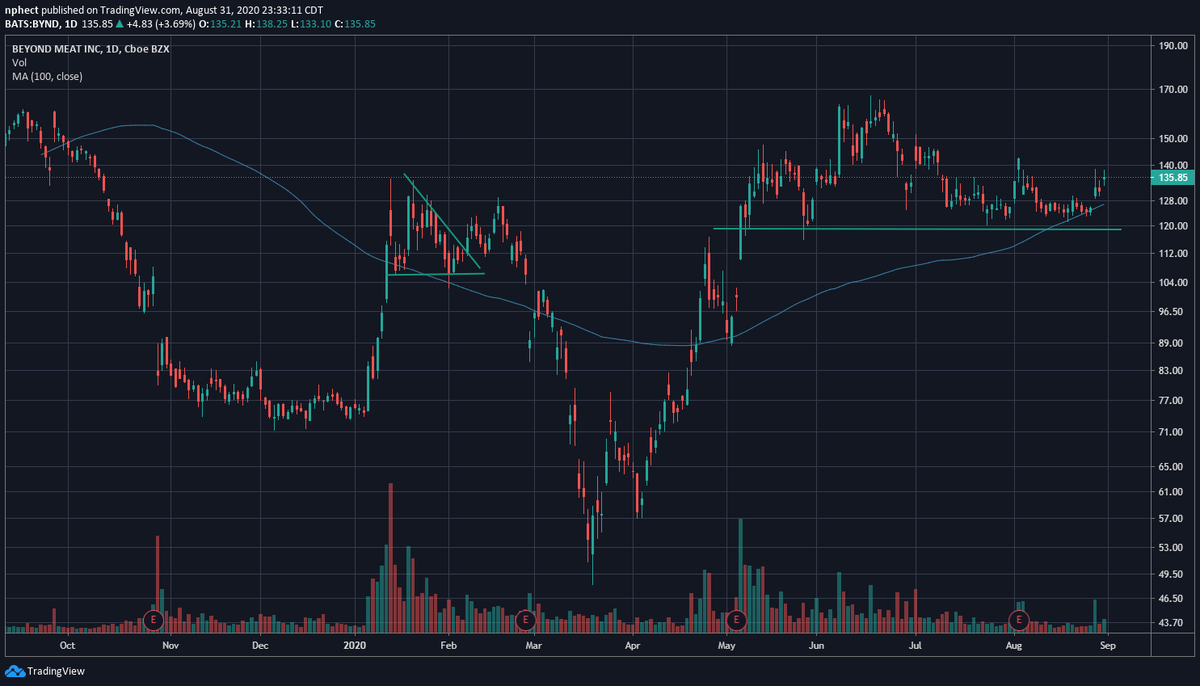Click the 150.00 price axis label

[x=1171, y=138]
